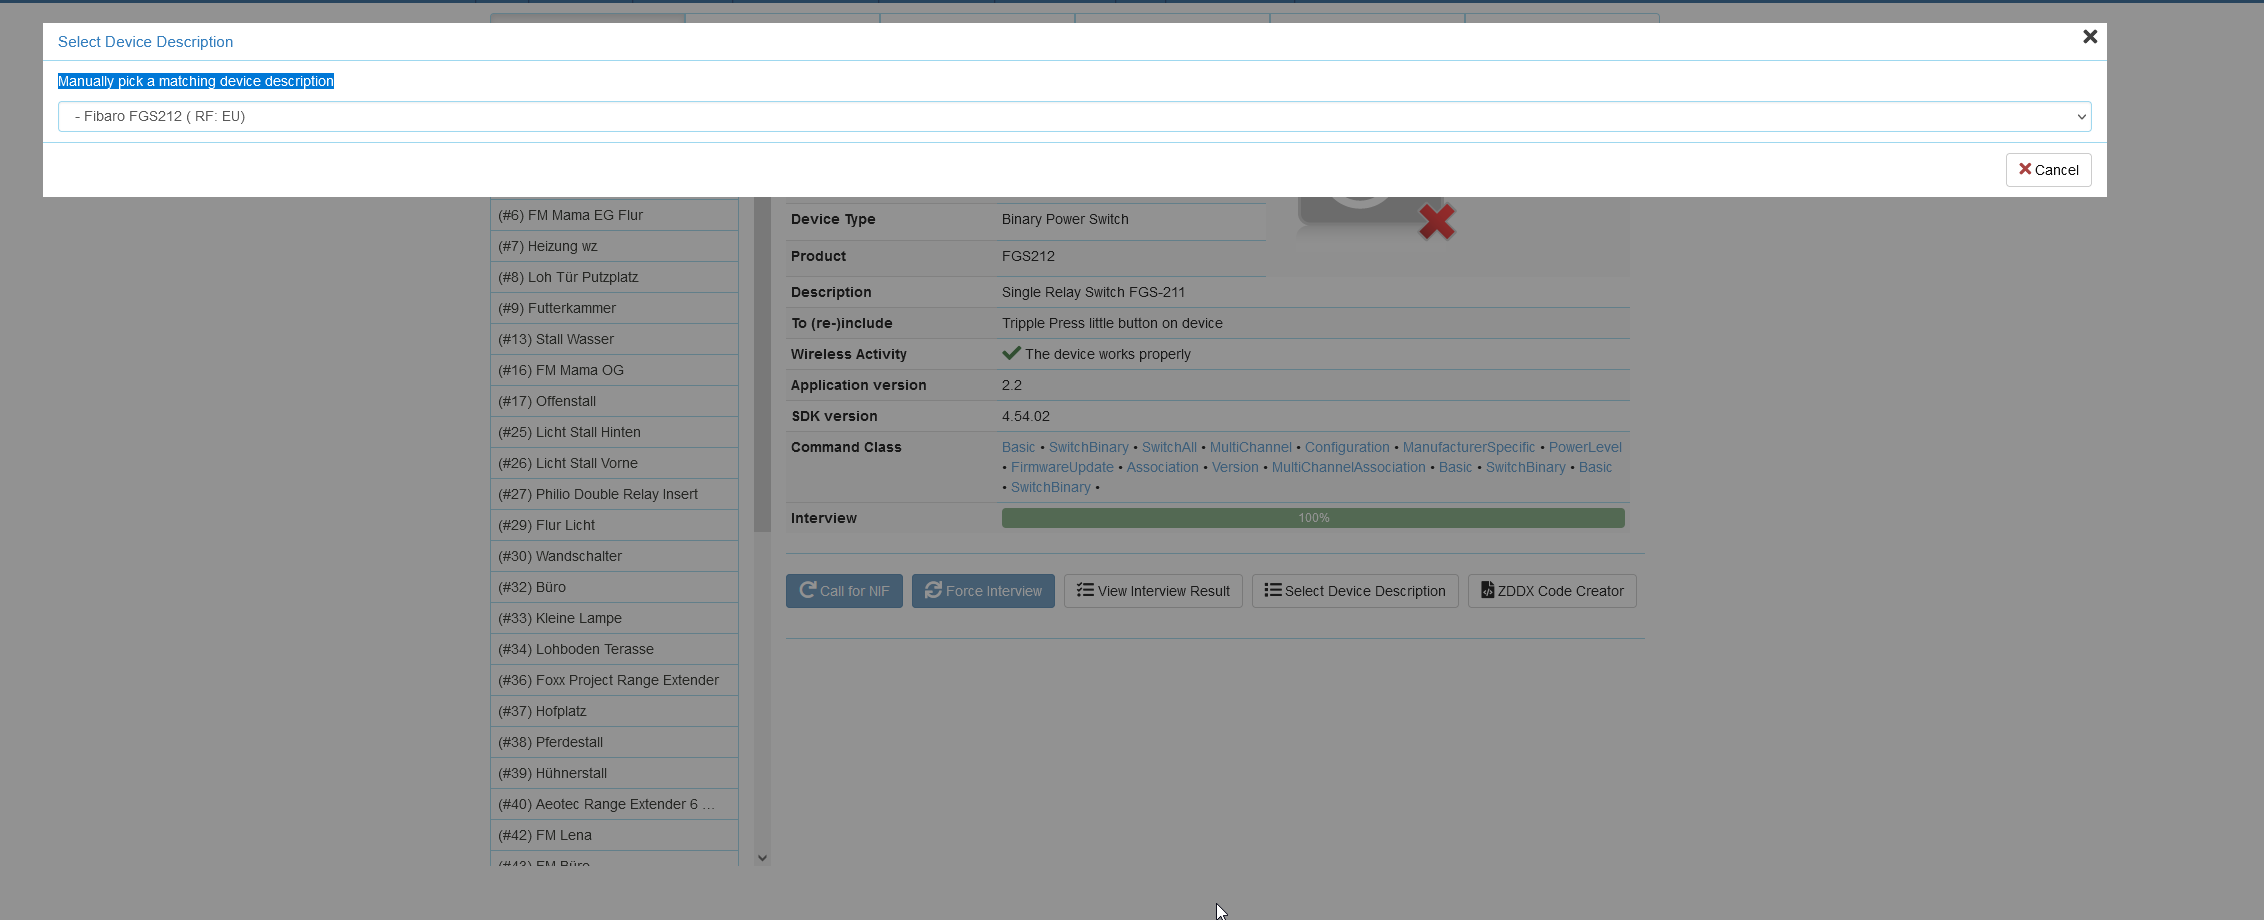Select device (#37) Hofplatz

(x=614, y=711)
